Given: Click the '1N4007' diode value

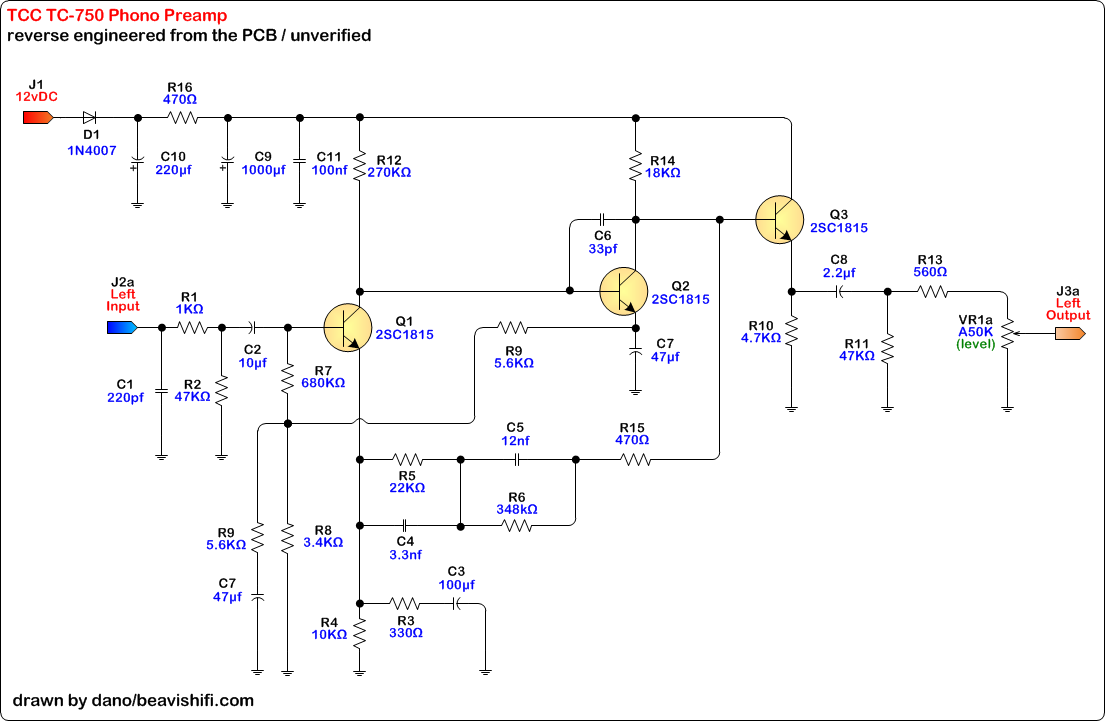Looking at the screenshot, I should (92, 150).
